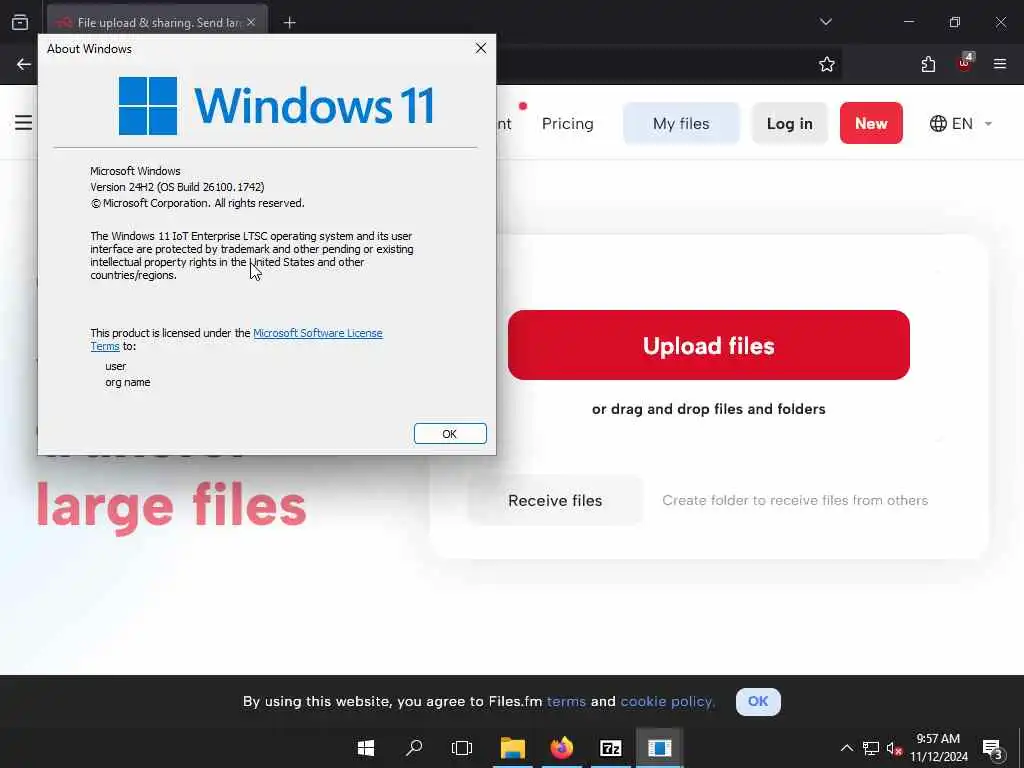Image resolution: width=1024 pixels, height=768 pixels.
Task: Close the File upload & sharing tab
Action: coord(251,22)
